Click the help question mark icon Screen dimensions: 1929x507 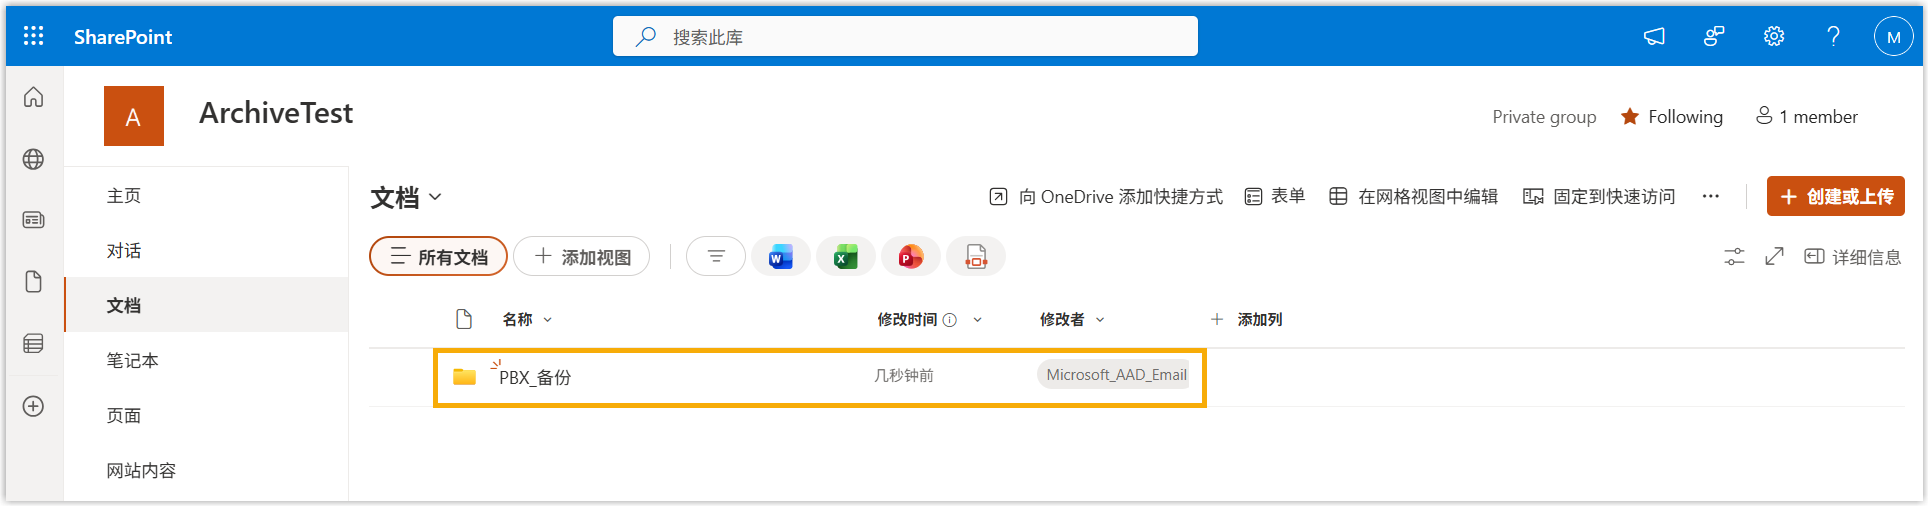[1833, 36]
